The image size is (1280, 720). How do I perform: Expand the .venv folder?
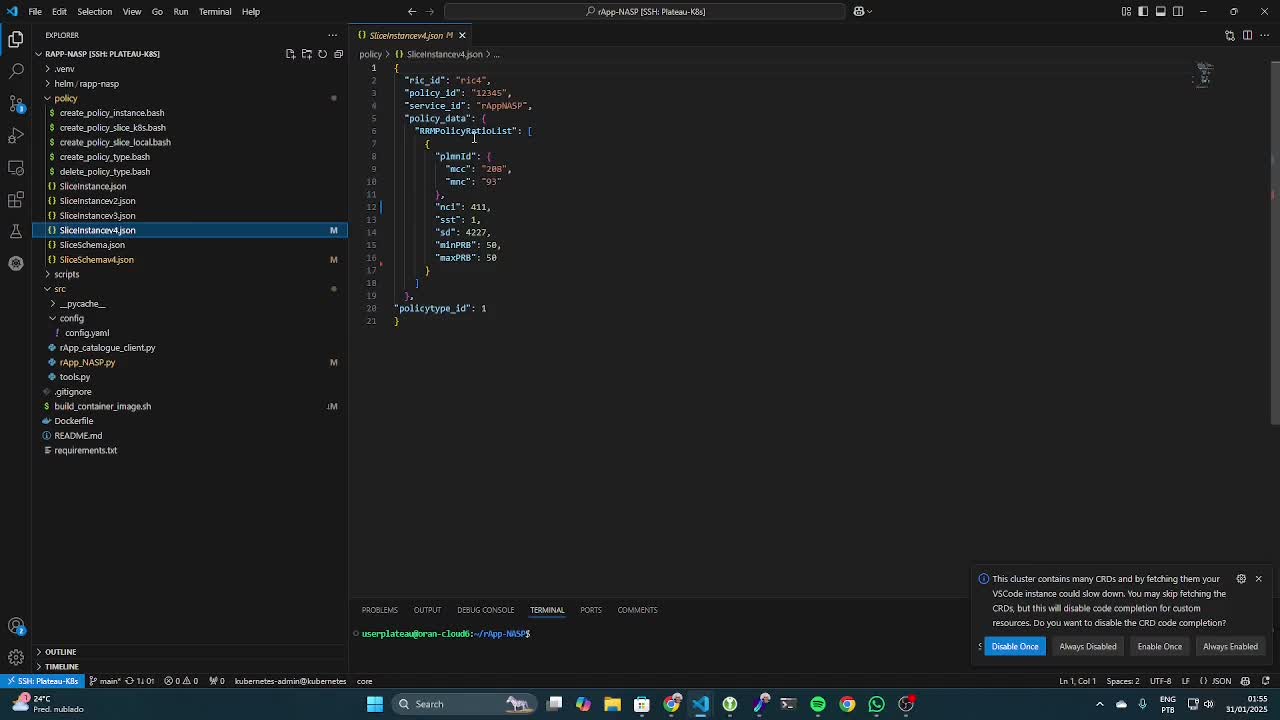[x=64, y=69]
